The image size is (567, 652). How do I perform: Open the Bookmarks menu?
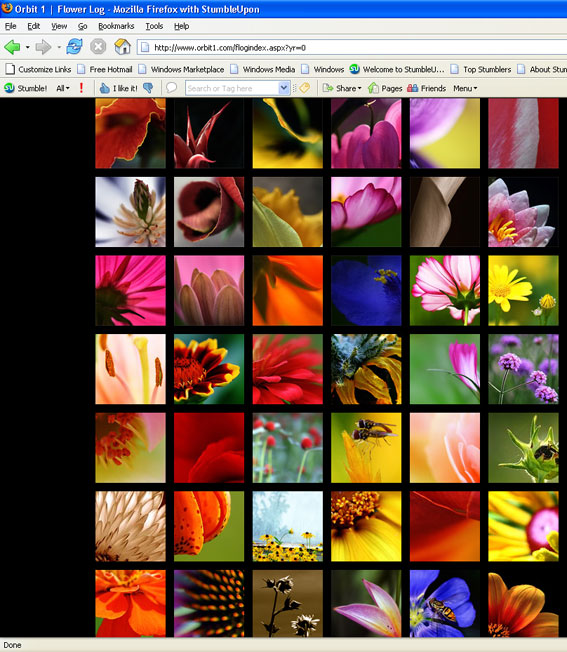tap(116, 26)
